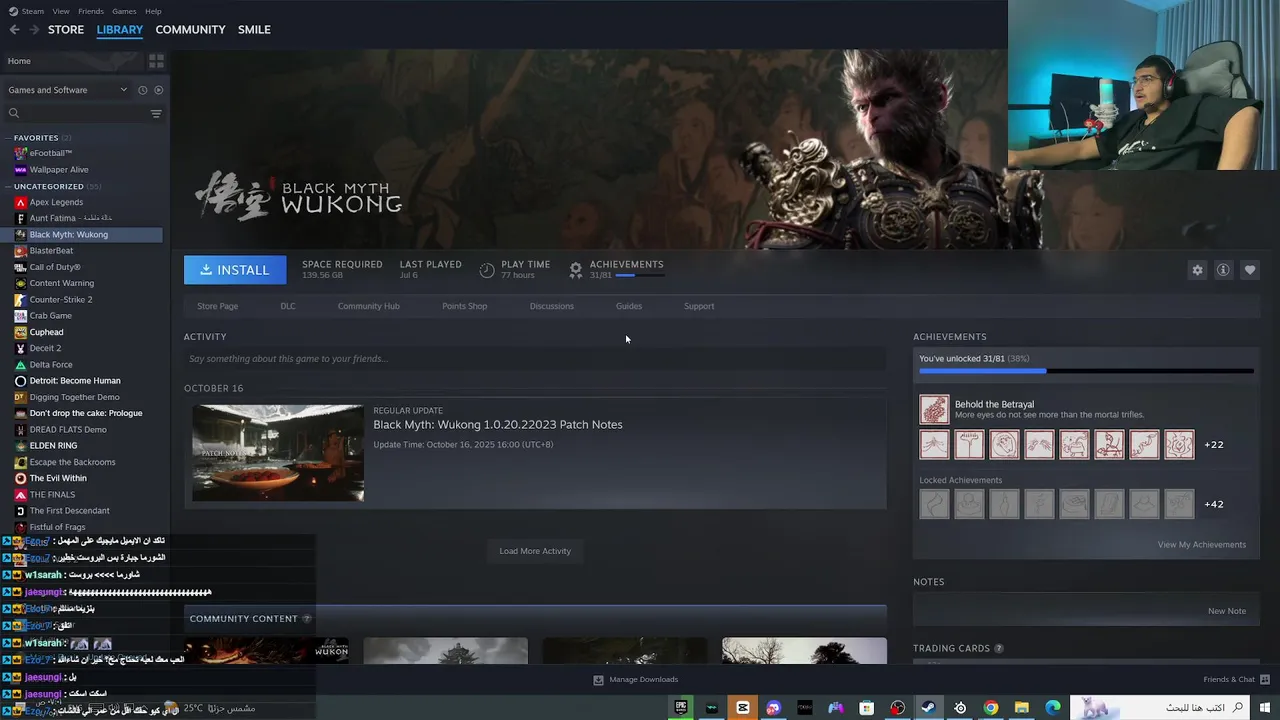Open the Help menu
This screenshot has height=720, width=1280.
point(153,11)
